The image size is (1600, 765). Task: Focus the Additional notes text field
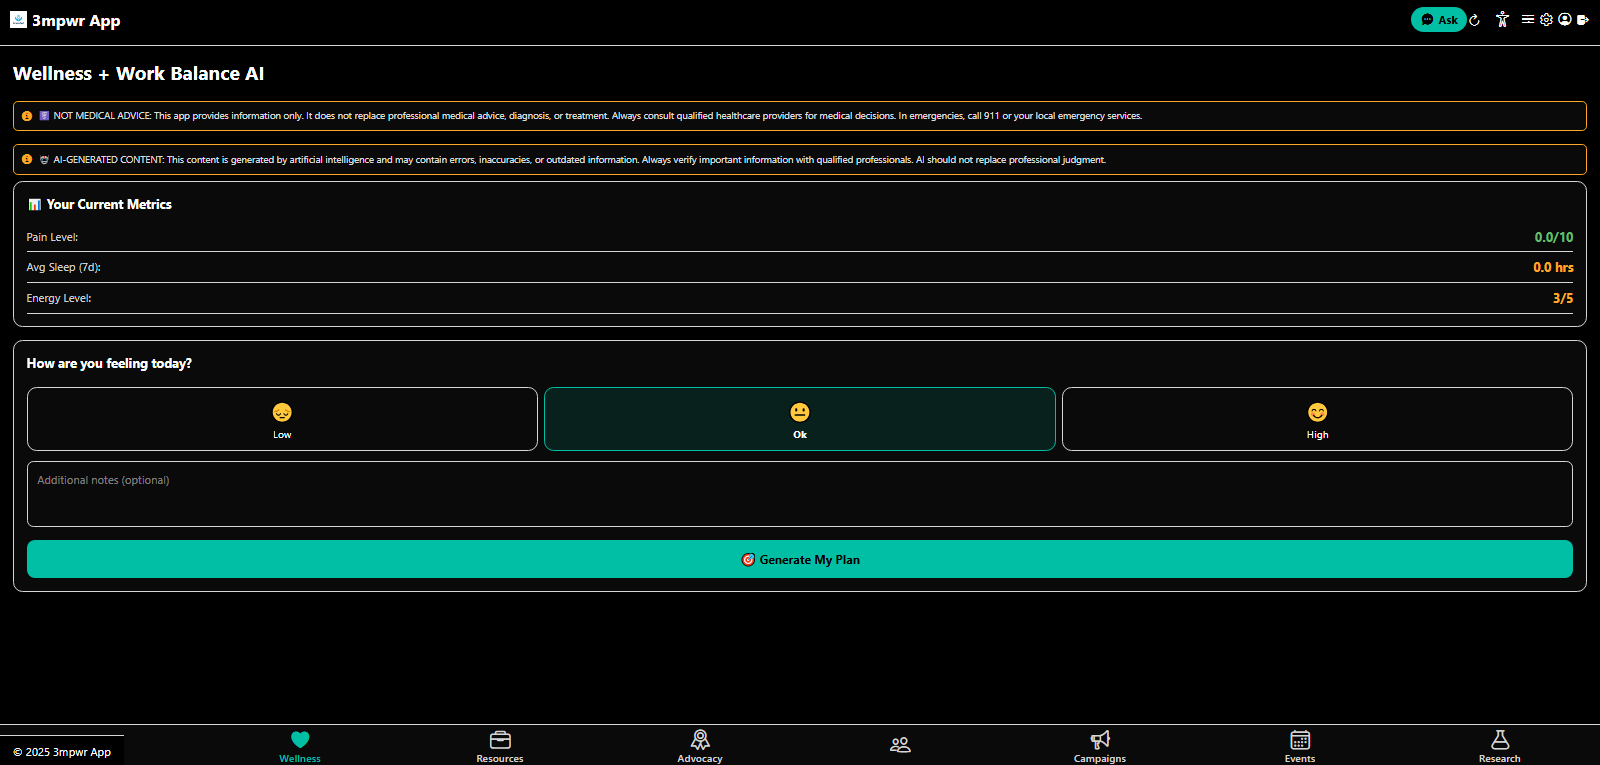click(x=799, y=494)
